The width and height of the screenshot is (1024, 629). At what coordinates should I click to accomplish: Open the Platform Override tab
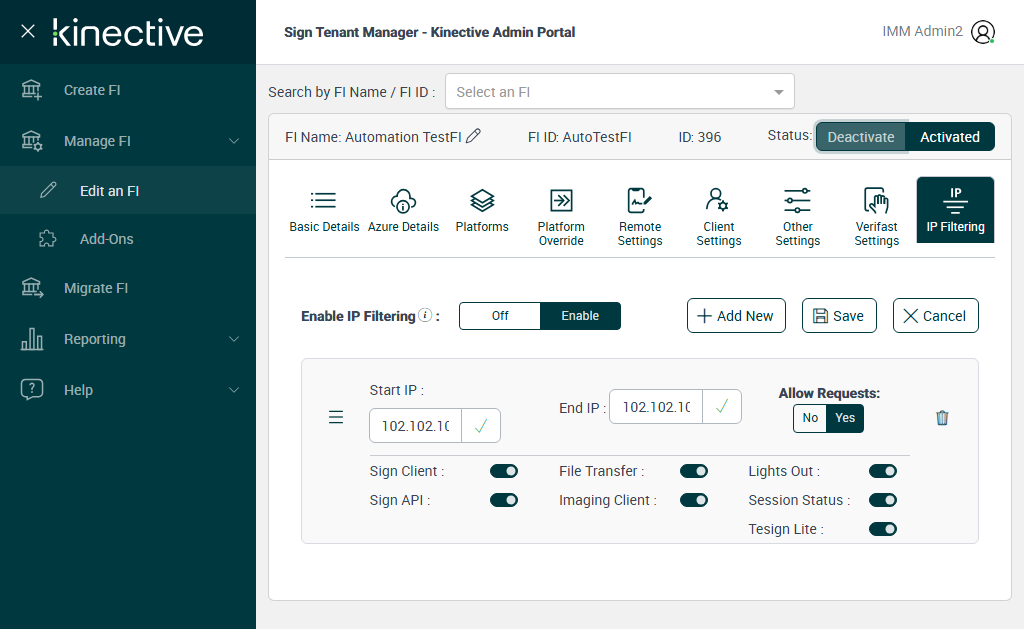pos(561,218)
